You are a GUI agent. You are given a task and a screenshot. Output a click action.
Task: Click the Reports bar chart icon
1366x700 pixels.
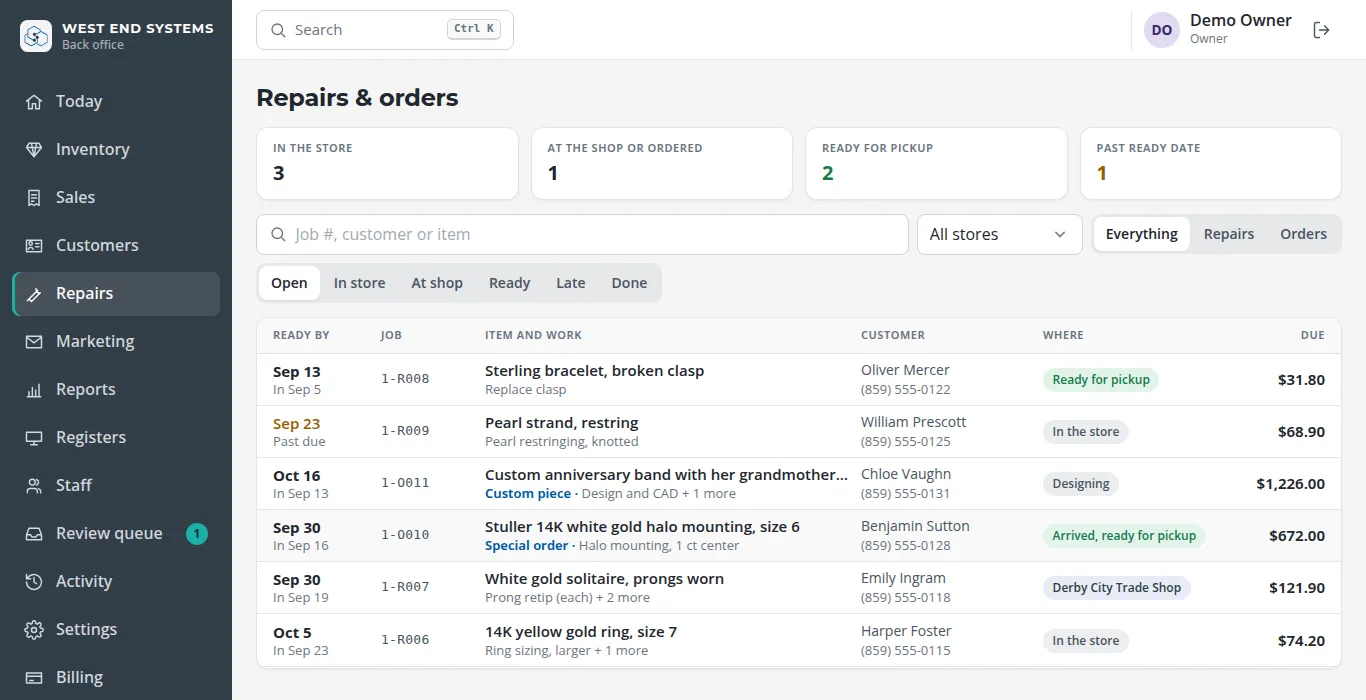click(x=34, y=389)
